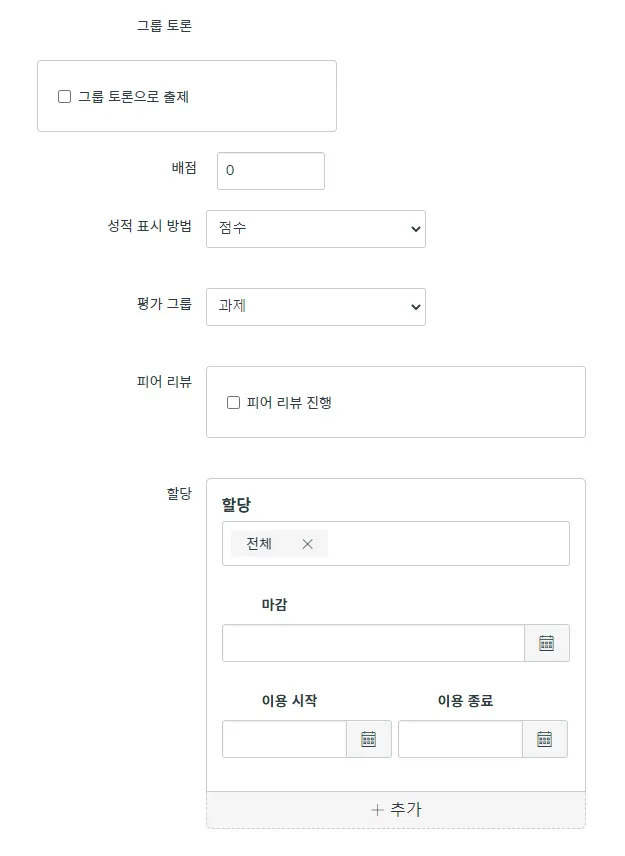Viewport: 625px width, 856px height.
Task: Expand the 성적 표시 방법 dropdown showing 점수
Action: 315,228
